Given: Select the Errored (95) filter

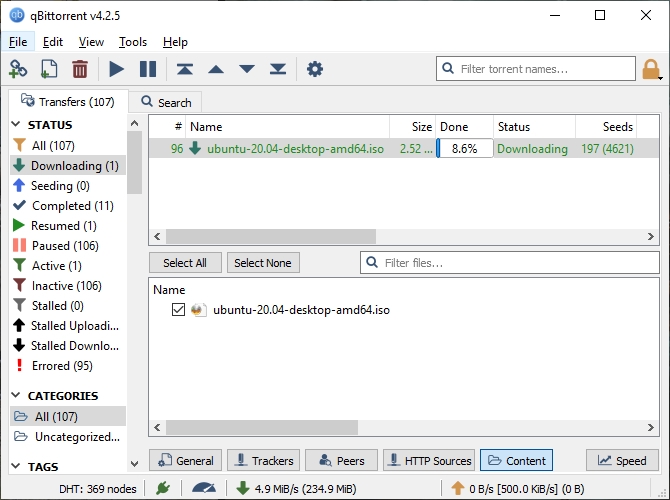Looking at the screenshot, I should [x=68, y=365].
